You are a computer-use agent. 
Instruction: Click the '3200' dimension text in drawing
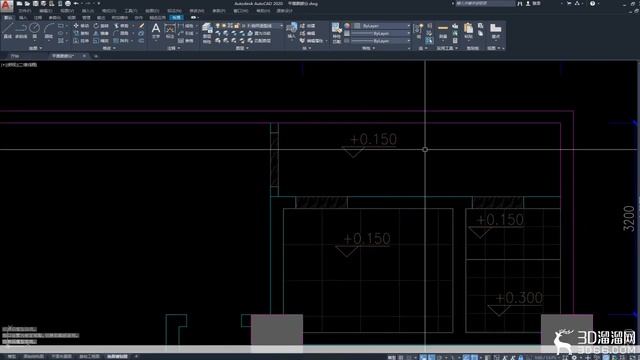click(x=629, y=218)
